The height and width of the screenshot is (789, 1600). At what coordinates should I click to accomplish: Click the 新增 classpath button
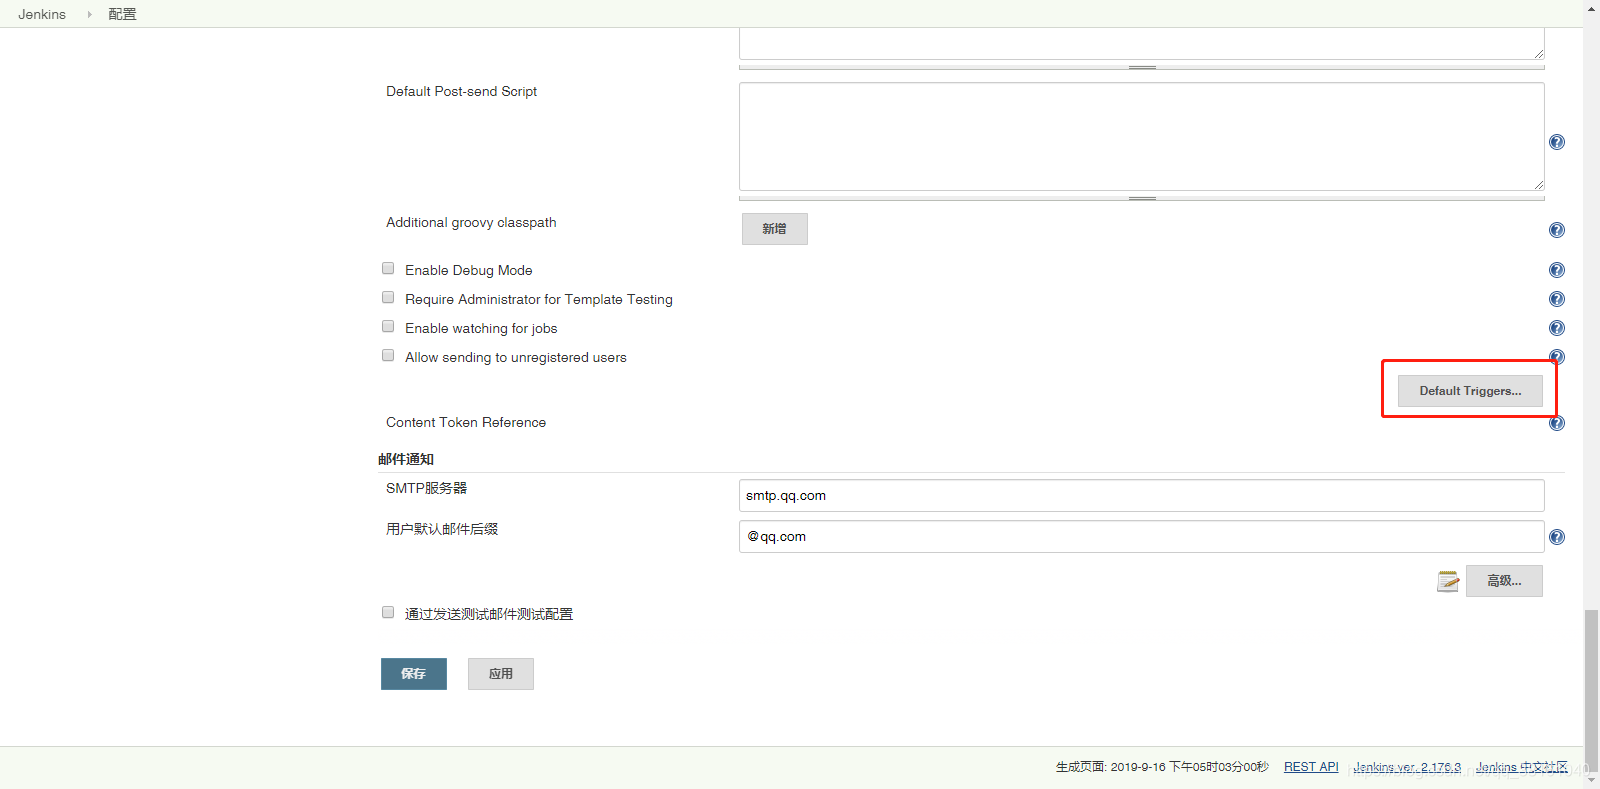click(774, 229)
